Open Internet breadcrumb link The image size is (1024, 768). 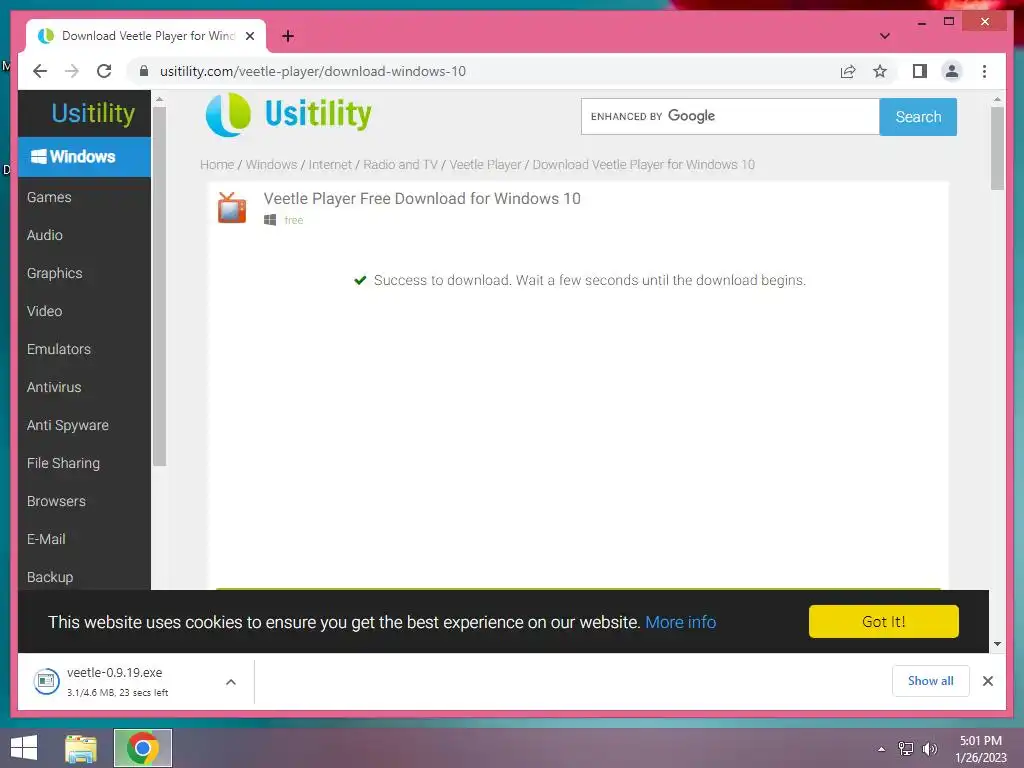point(330,165)
